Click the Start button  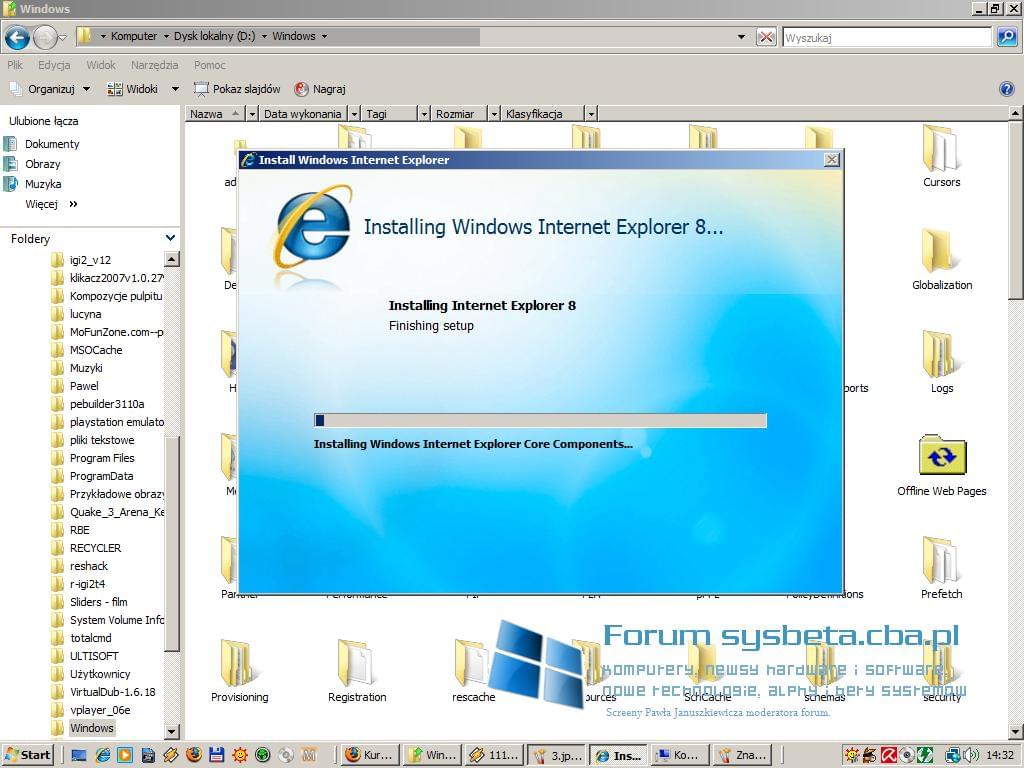click(27, 755)
